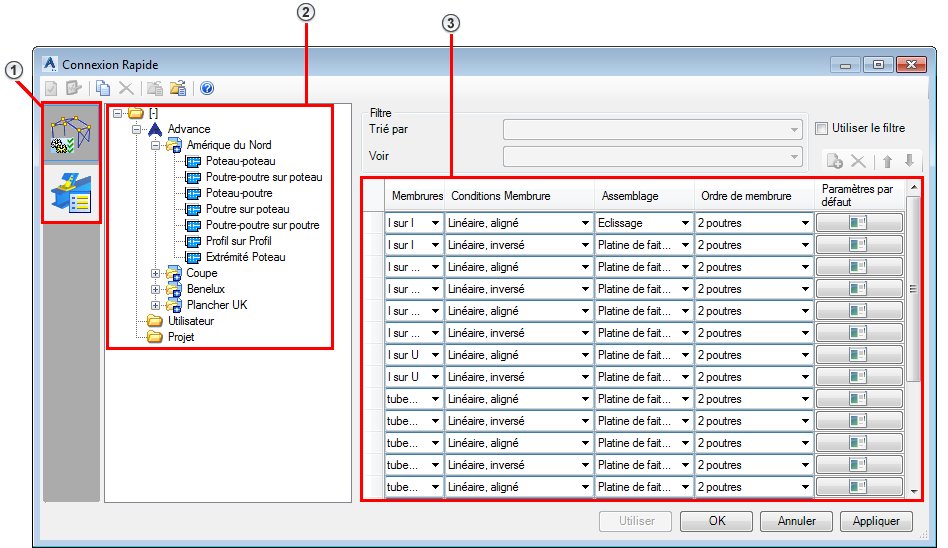Viewport: 948px width, 548px height.
Task: Select Extrémité Poteau tree item
Action: (245, 257)
